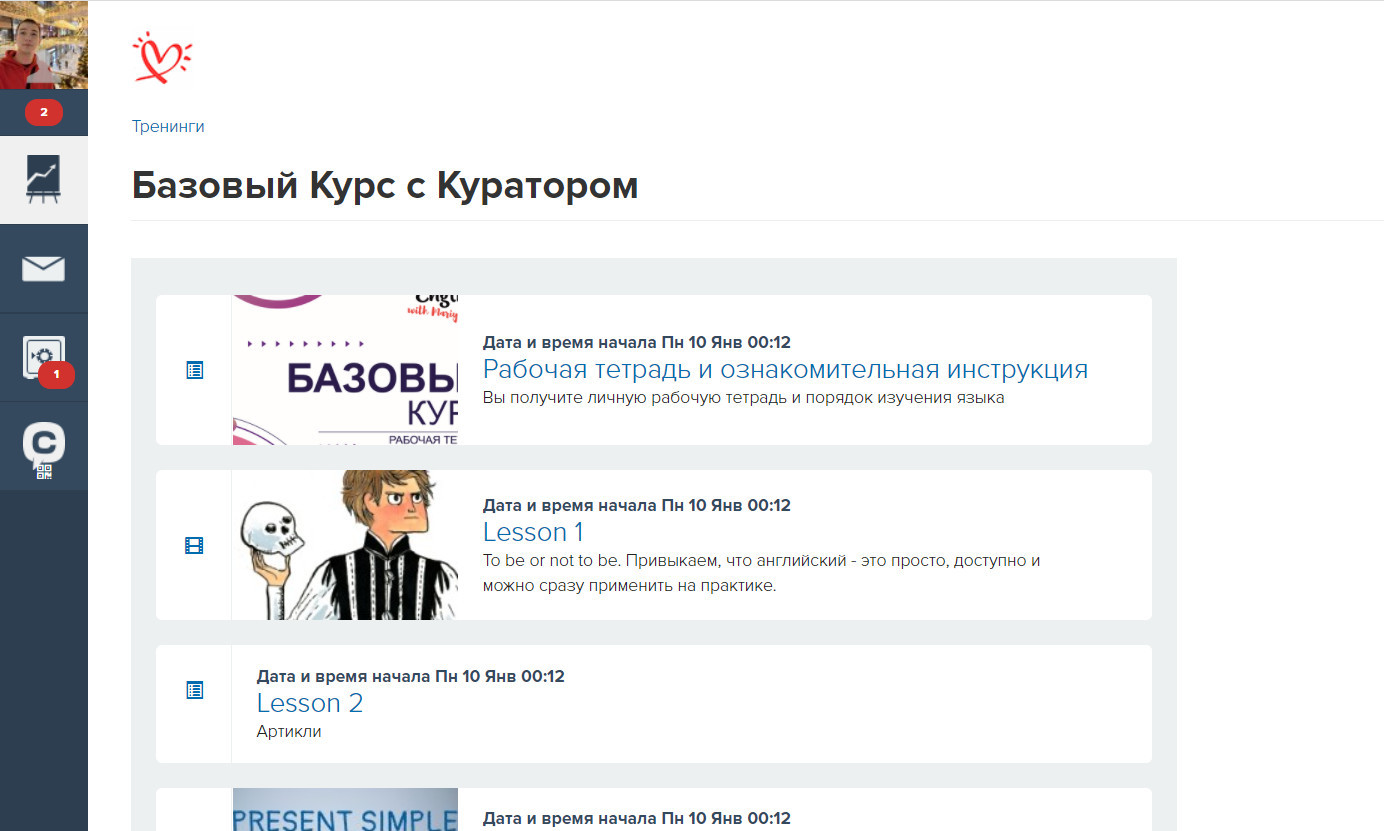1384x831 pixels.
Task: Open Рабочая тетрадь и ознакомительная инструкция
Action: click(785, 369)
